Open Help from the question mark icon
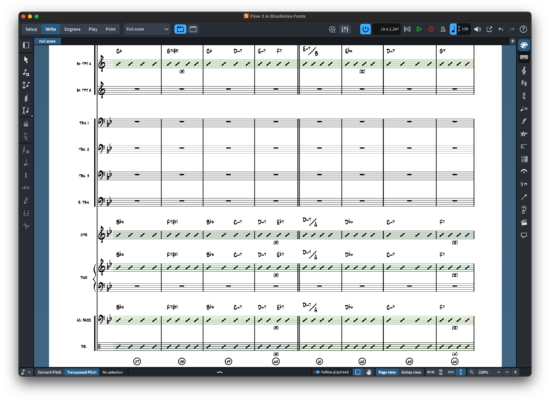The image size is (550, 400). [523, 29]
